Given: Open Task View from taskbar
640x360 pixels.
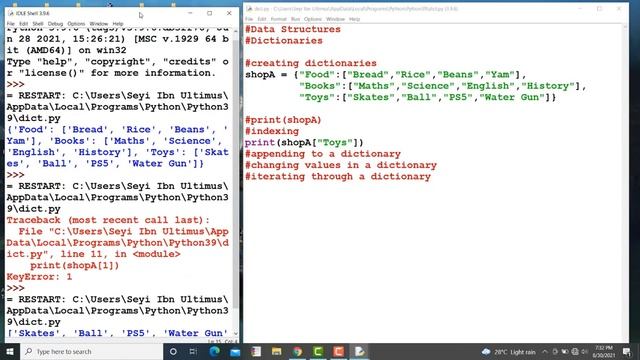Looking at the screenshot, I should (x=193, y=351).
